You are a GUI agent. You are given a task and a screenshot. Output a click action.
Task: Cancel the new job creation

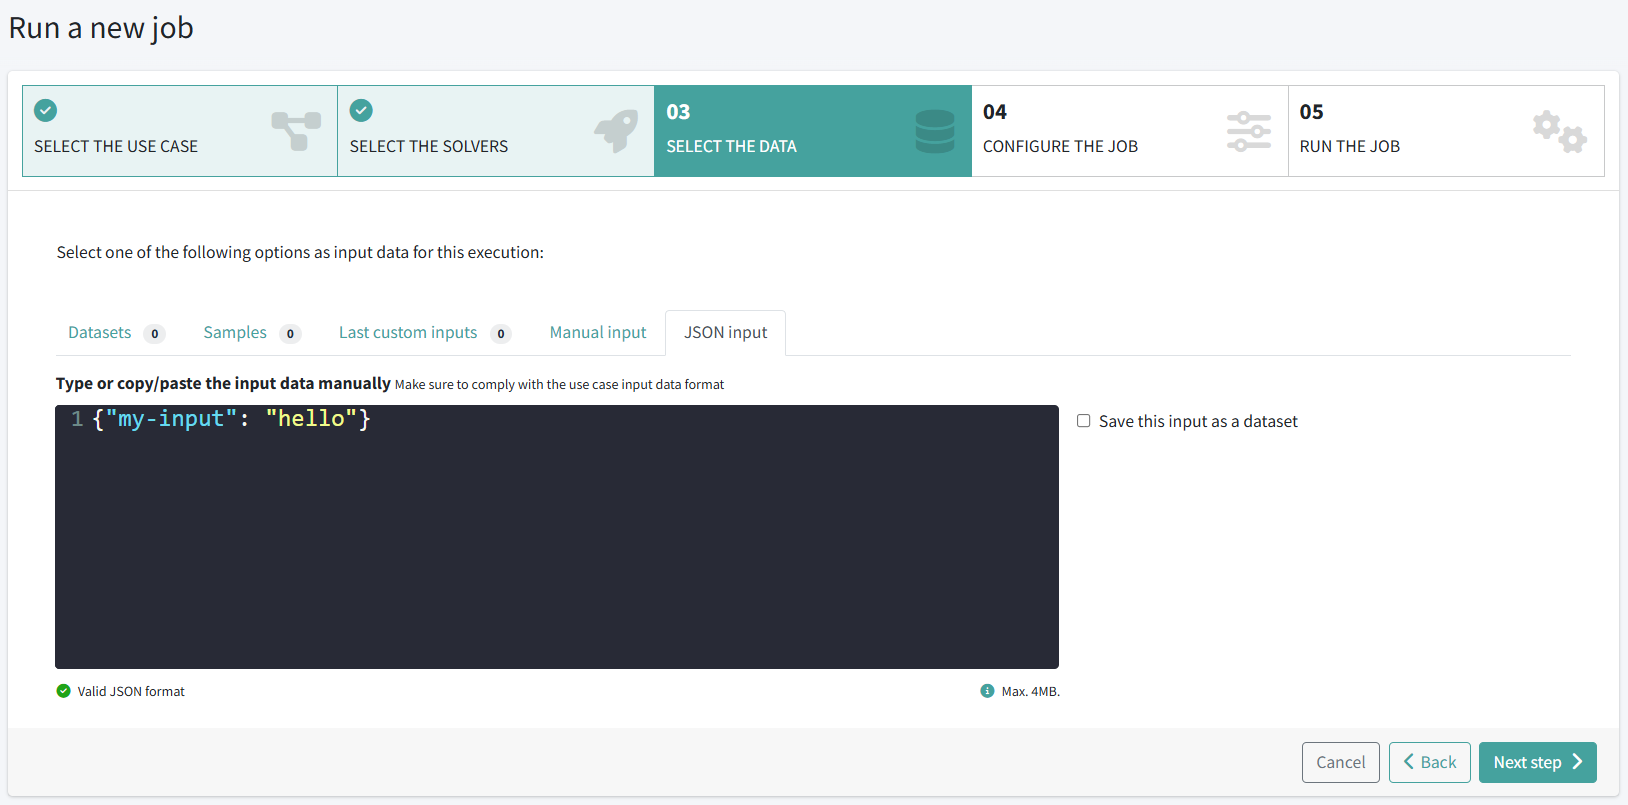(x=1340, y=762)
